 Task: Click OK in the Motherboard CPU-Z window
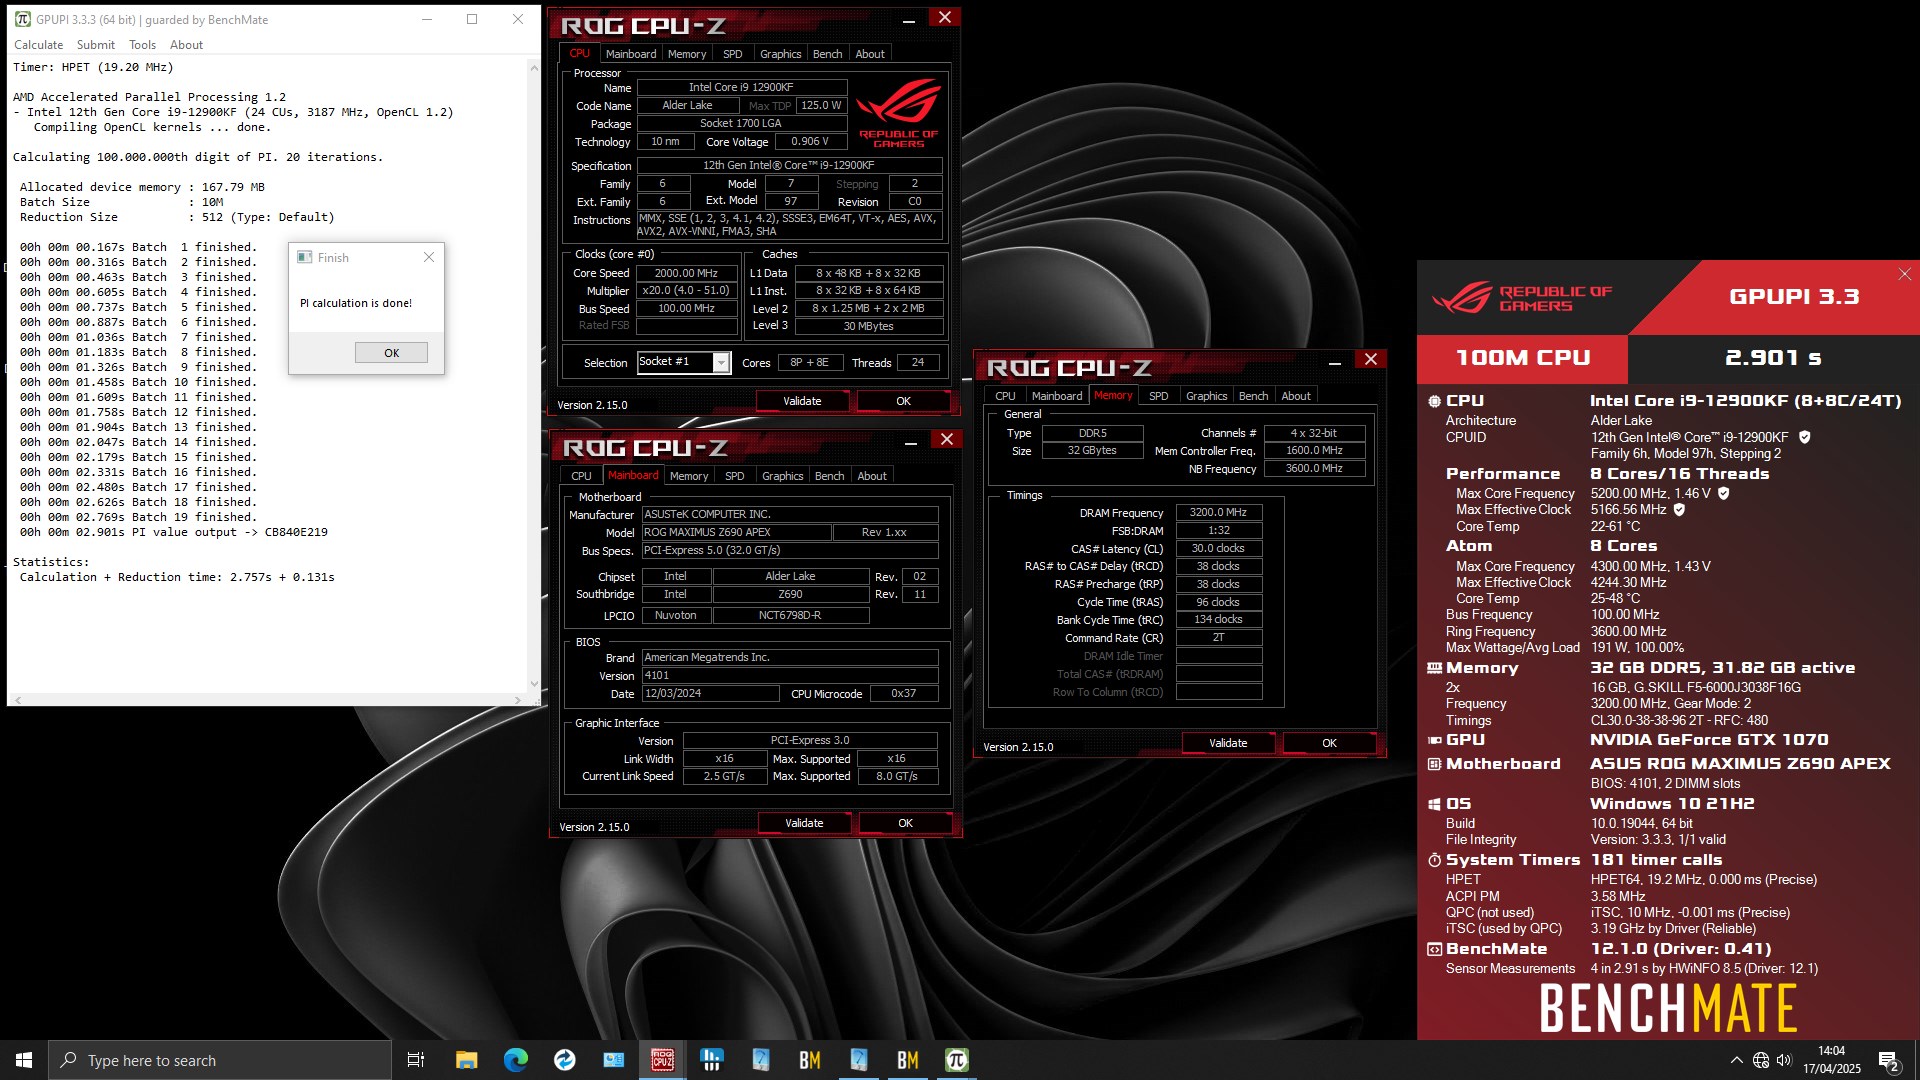pos(905,823)
